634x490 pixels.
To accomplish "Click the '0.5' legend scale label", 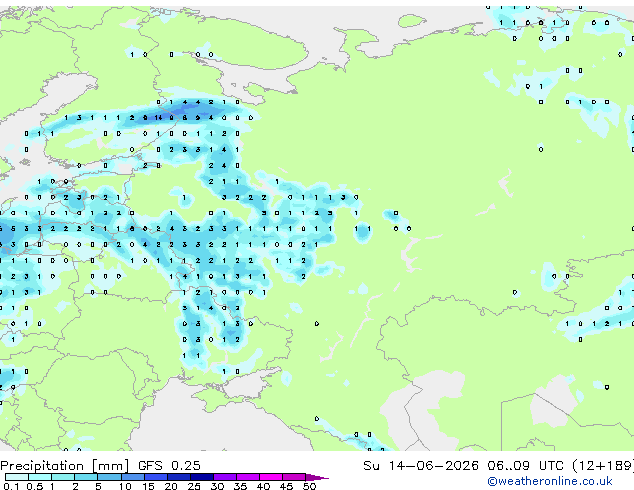I will [x=35, y=486].
